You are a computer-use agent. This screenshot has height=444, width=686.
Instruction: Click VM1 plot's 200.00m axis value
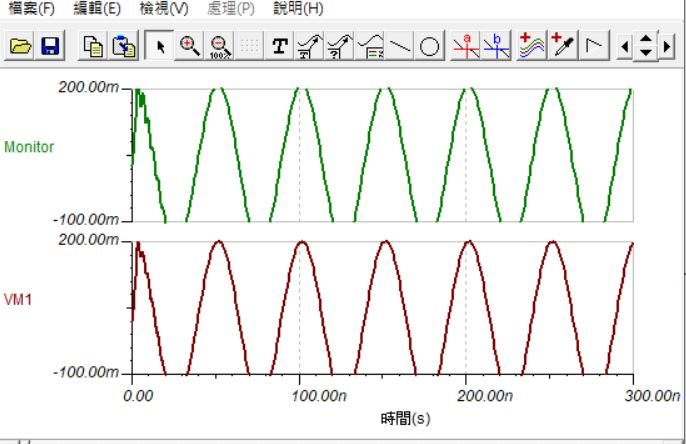point(89,240)
